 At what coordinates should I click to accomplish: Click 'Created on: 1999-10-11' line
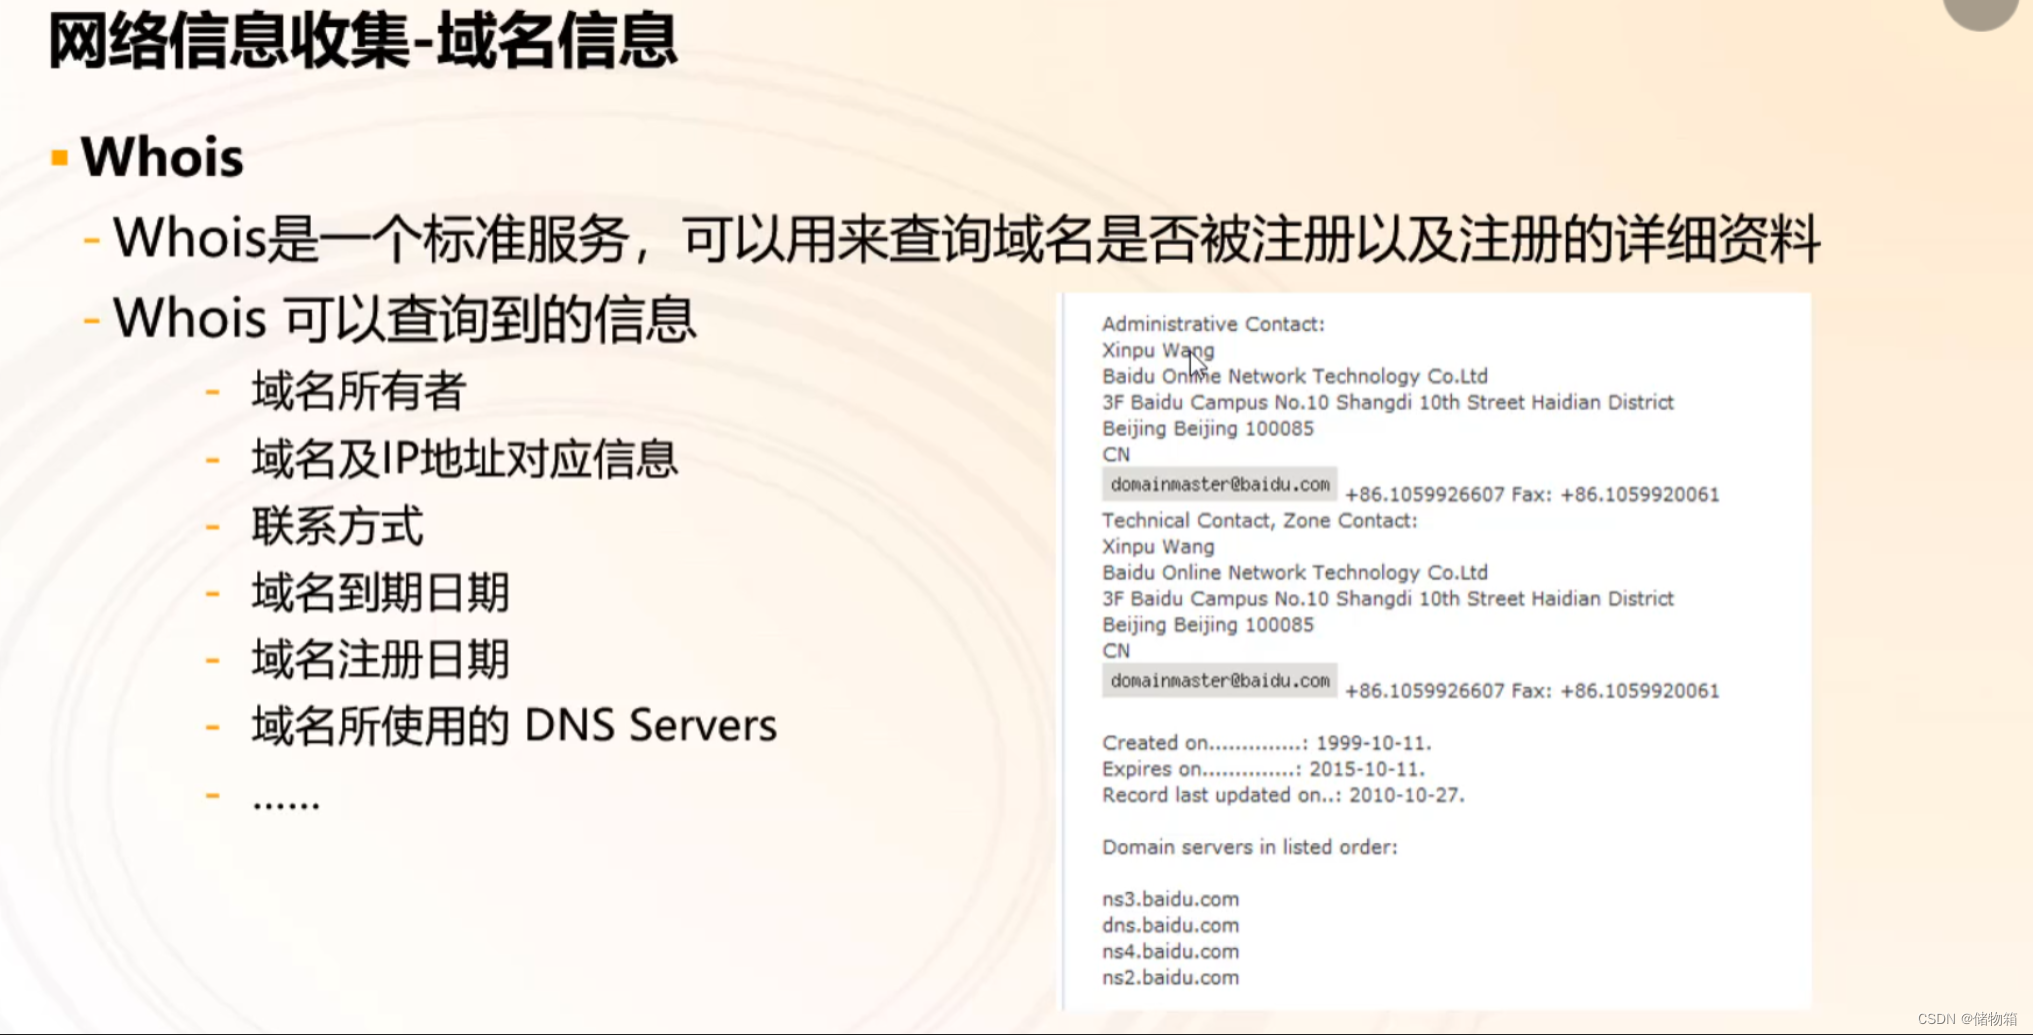(x=1267, y=743)
